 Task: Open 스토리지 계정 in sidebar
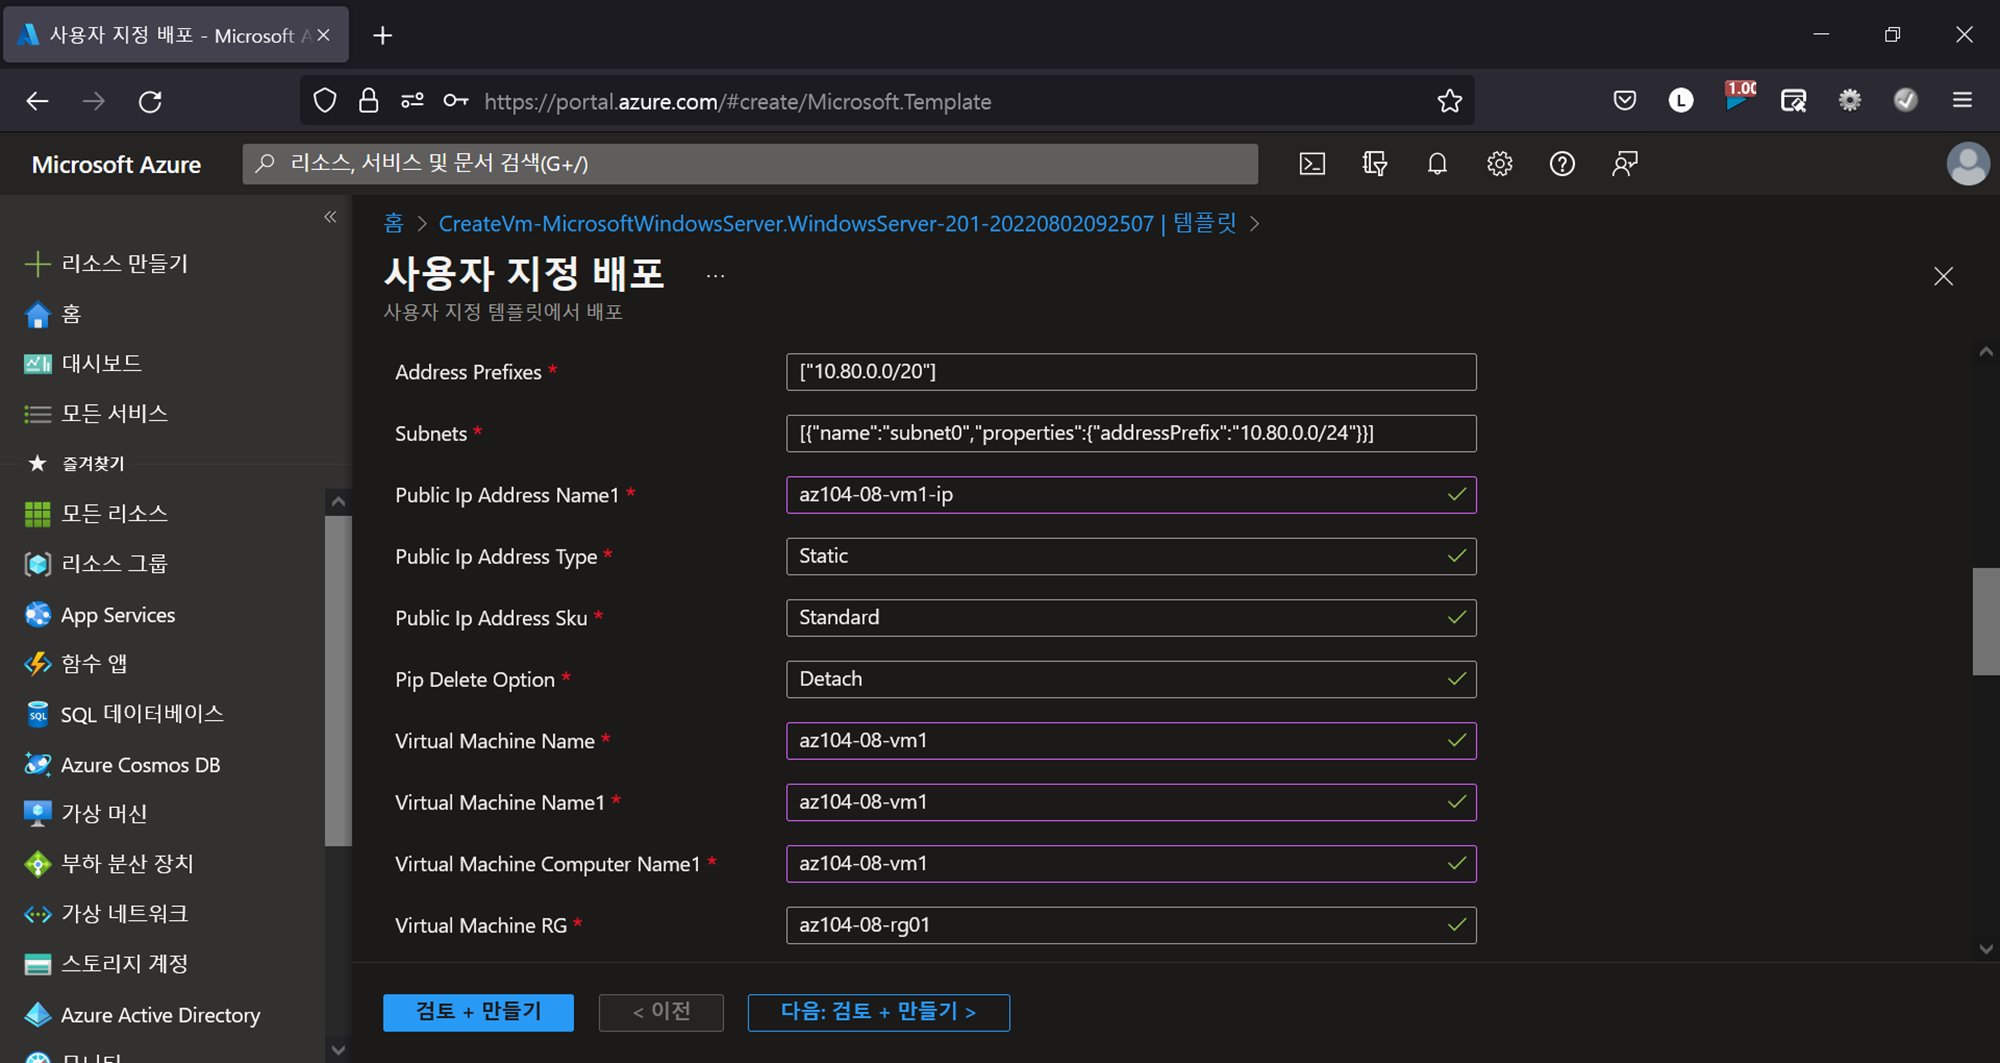[x=105, y=964]
